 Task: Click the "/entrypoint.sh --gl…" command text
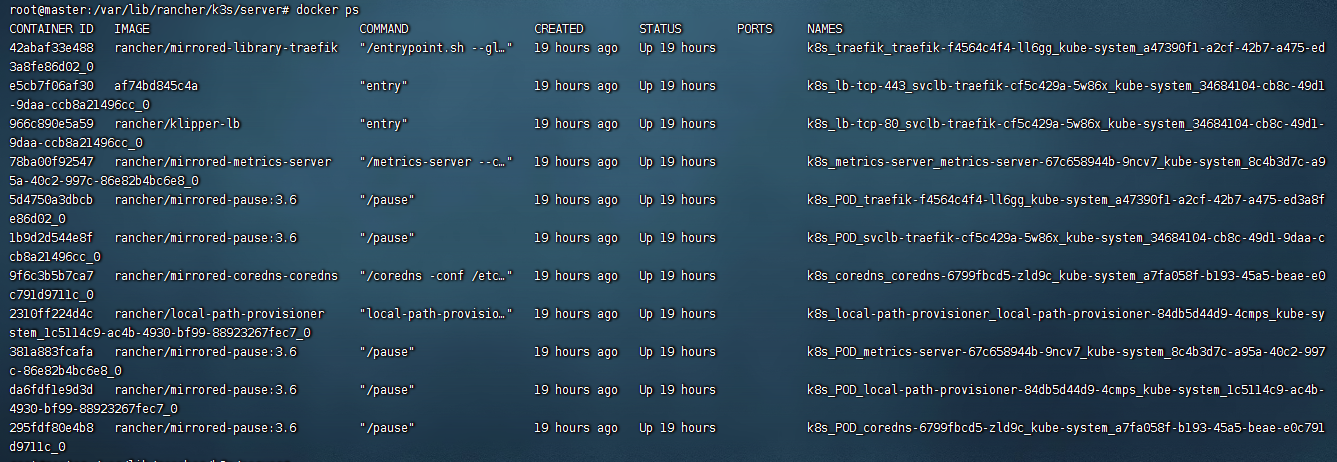pyautogui.click(x=435, y=48)
